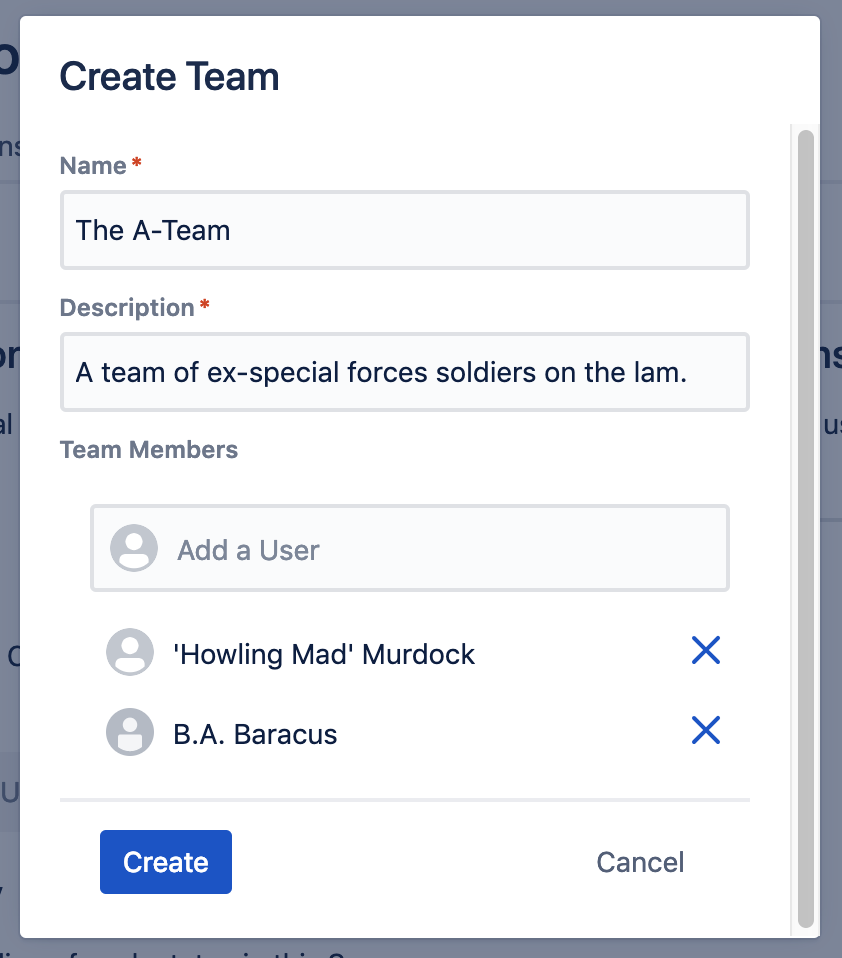Click the required asterisk next to Description

[204, 305]
